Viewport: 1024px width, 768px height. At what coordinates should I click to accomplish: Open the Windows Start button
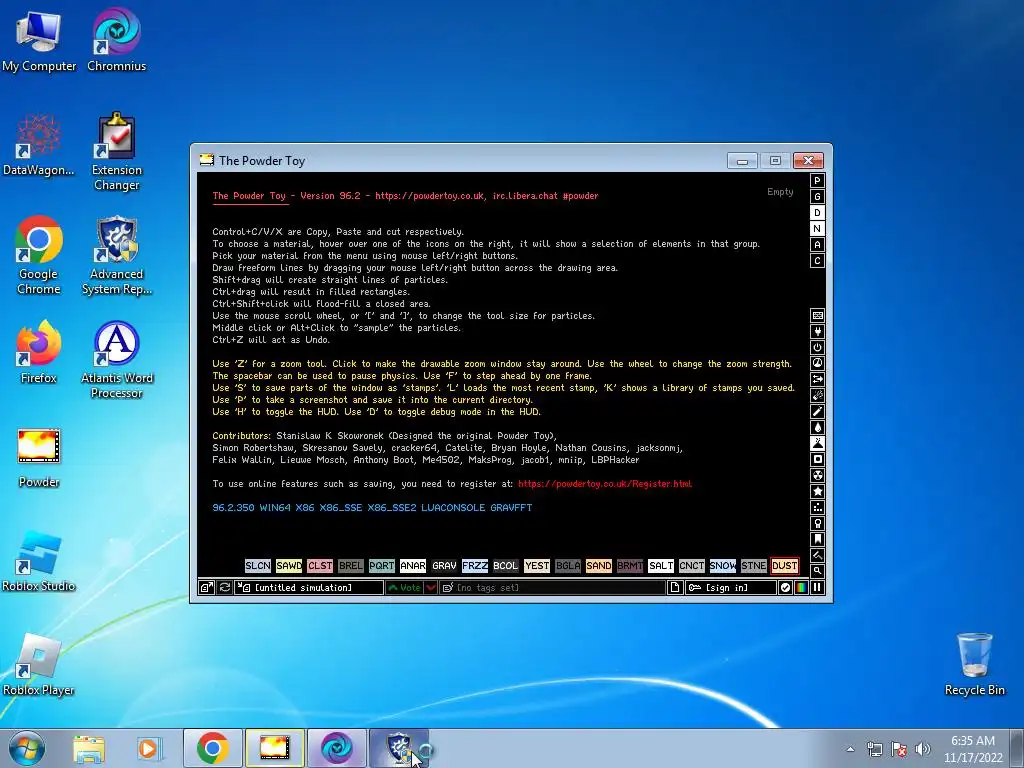pos(27,748)
